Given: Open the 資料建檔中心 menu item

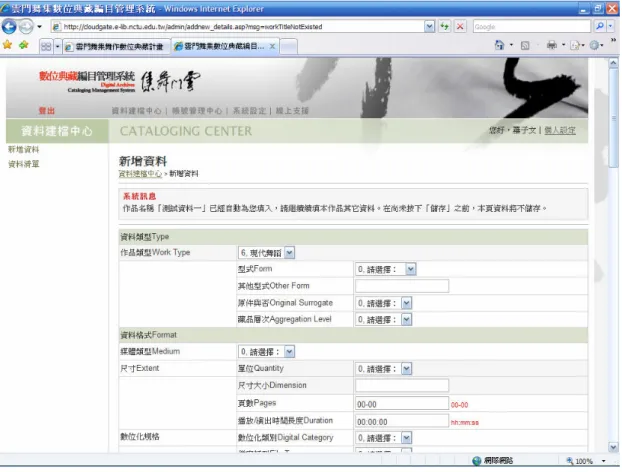Looking at the screenshot, I should click(136, 111).
